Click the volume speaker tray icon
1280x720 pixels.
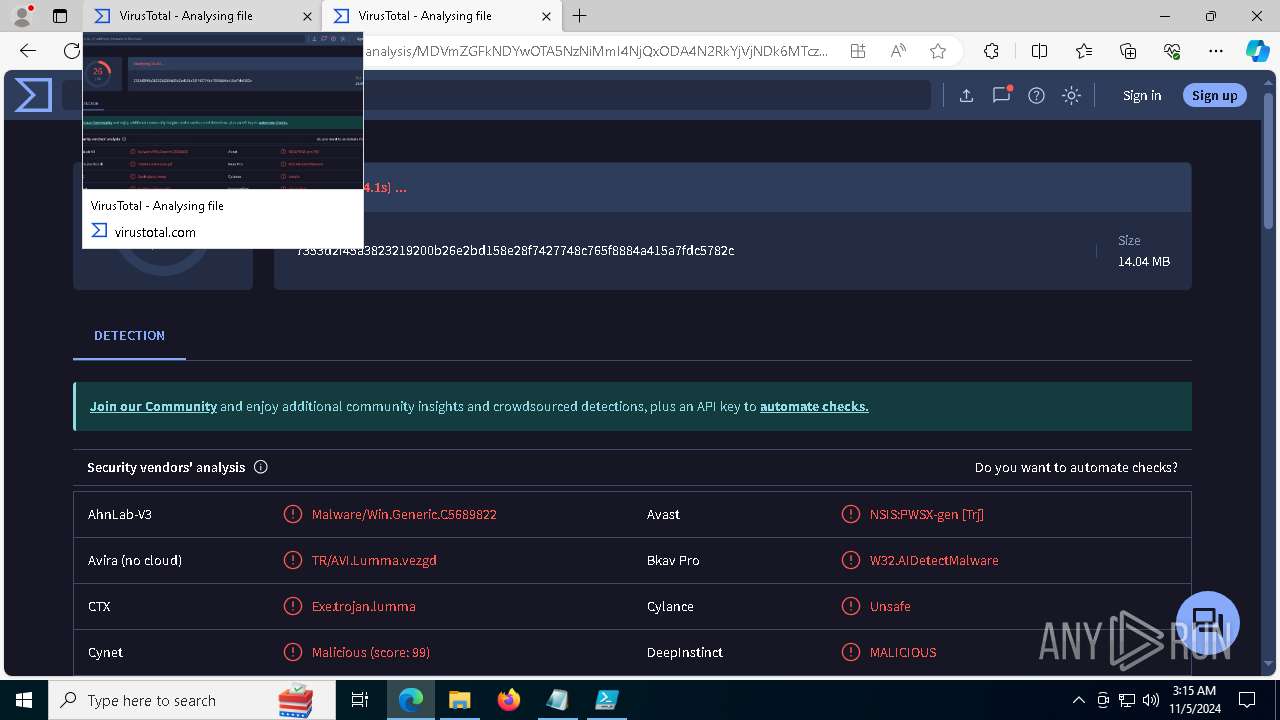pos(1150,700)
